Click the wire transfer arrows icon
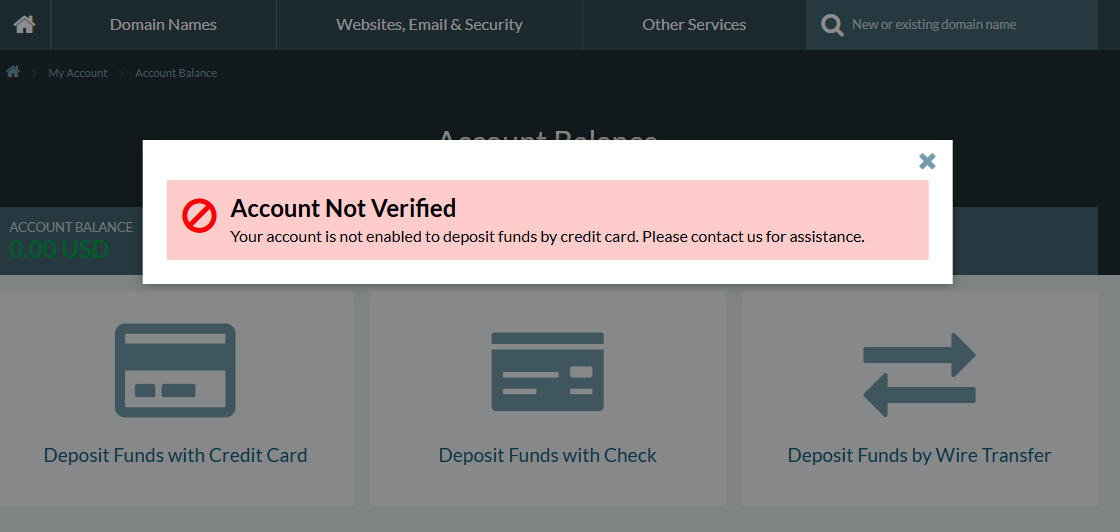The height and width of the screenshot is (532, 1120). (919, 375)
